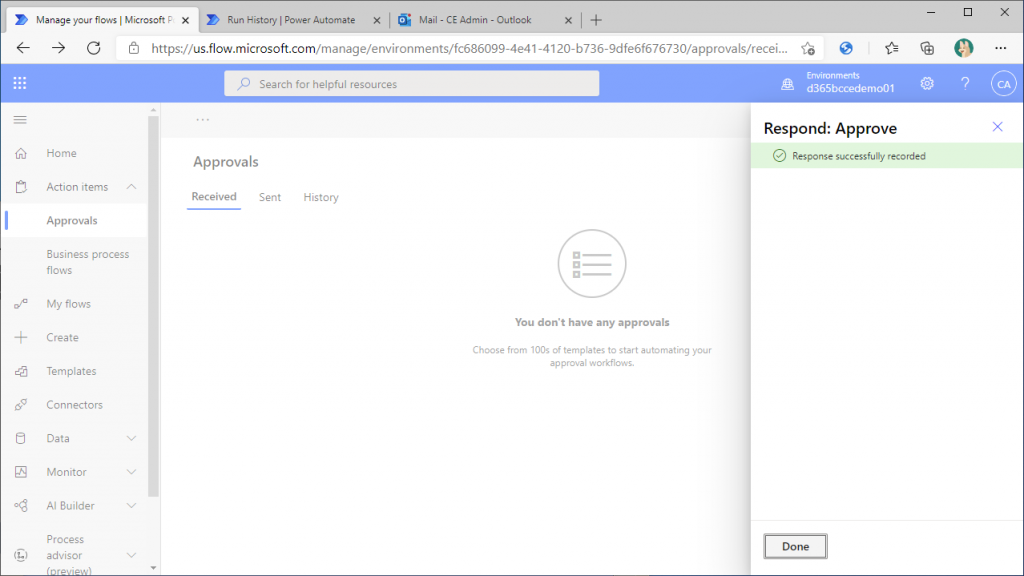Open browser Settings and more menu

click(1000, 48)
